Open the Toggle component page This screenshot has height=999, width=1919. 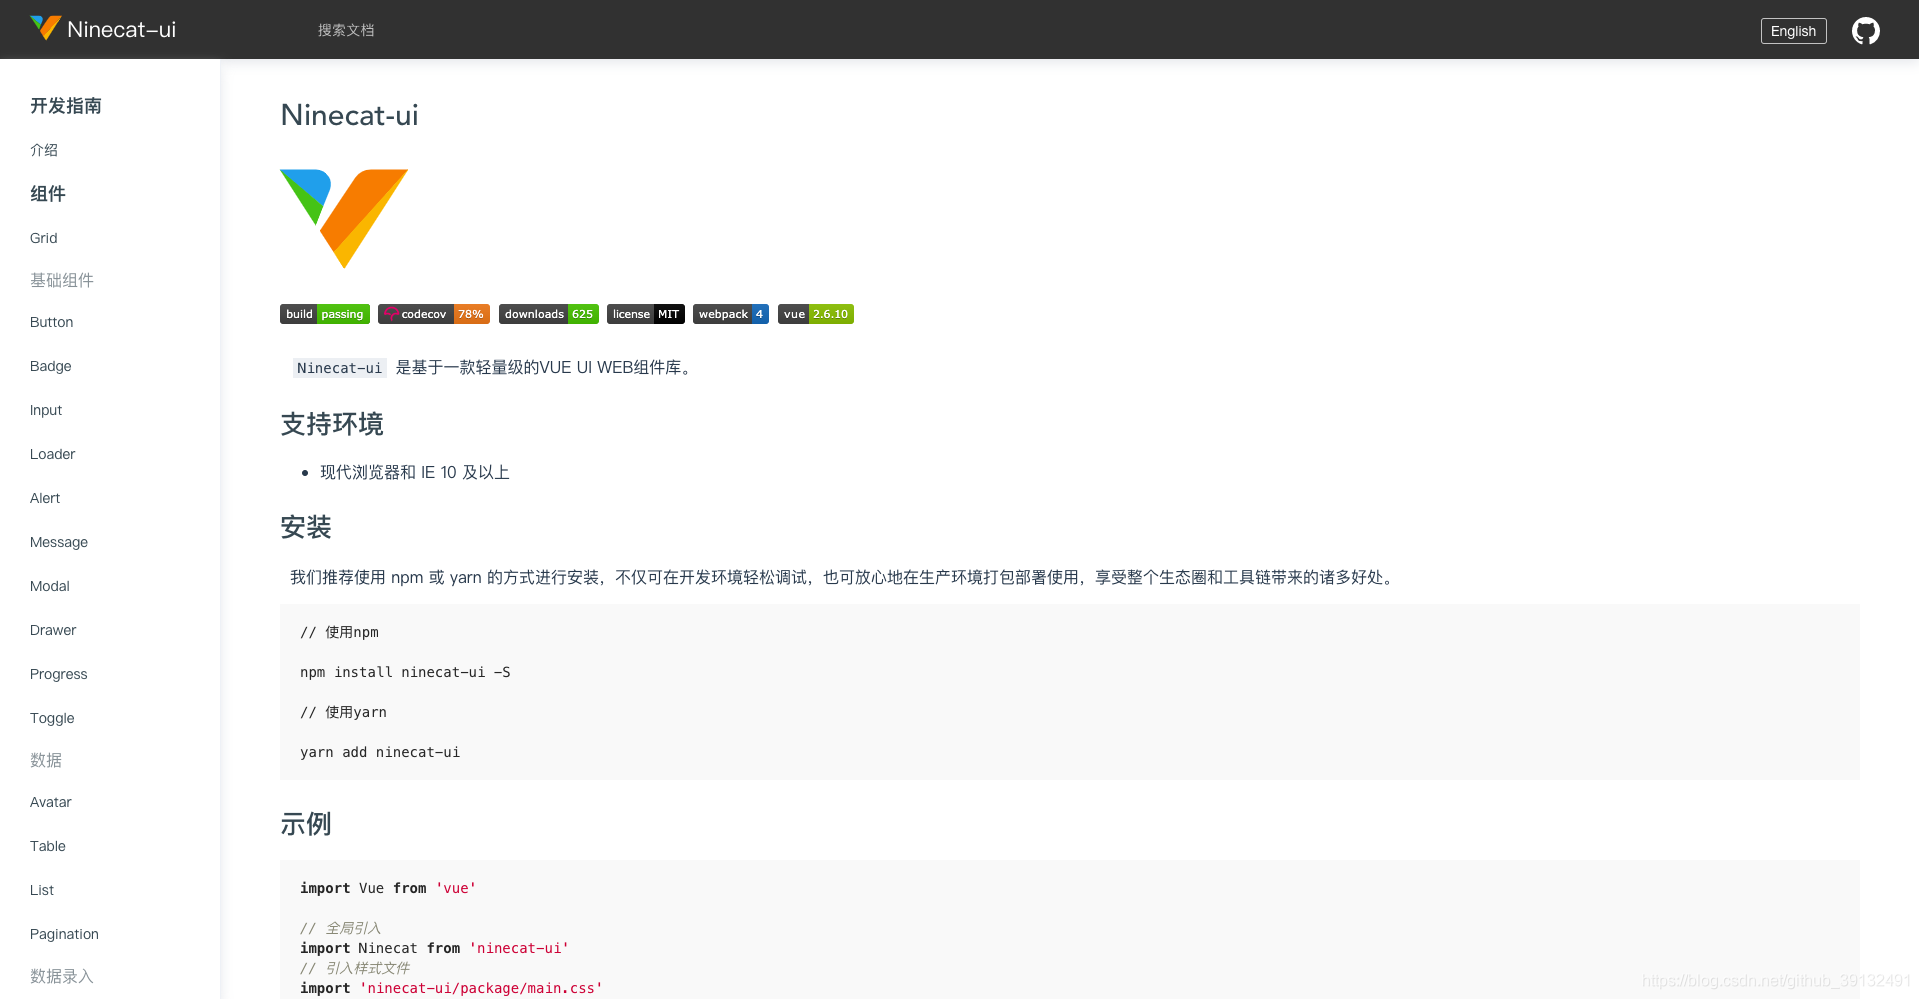tap(52, 718)
